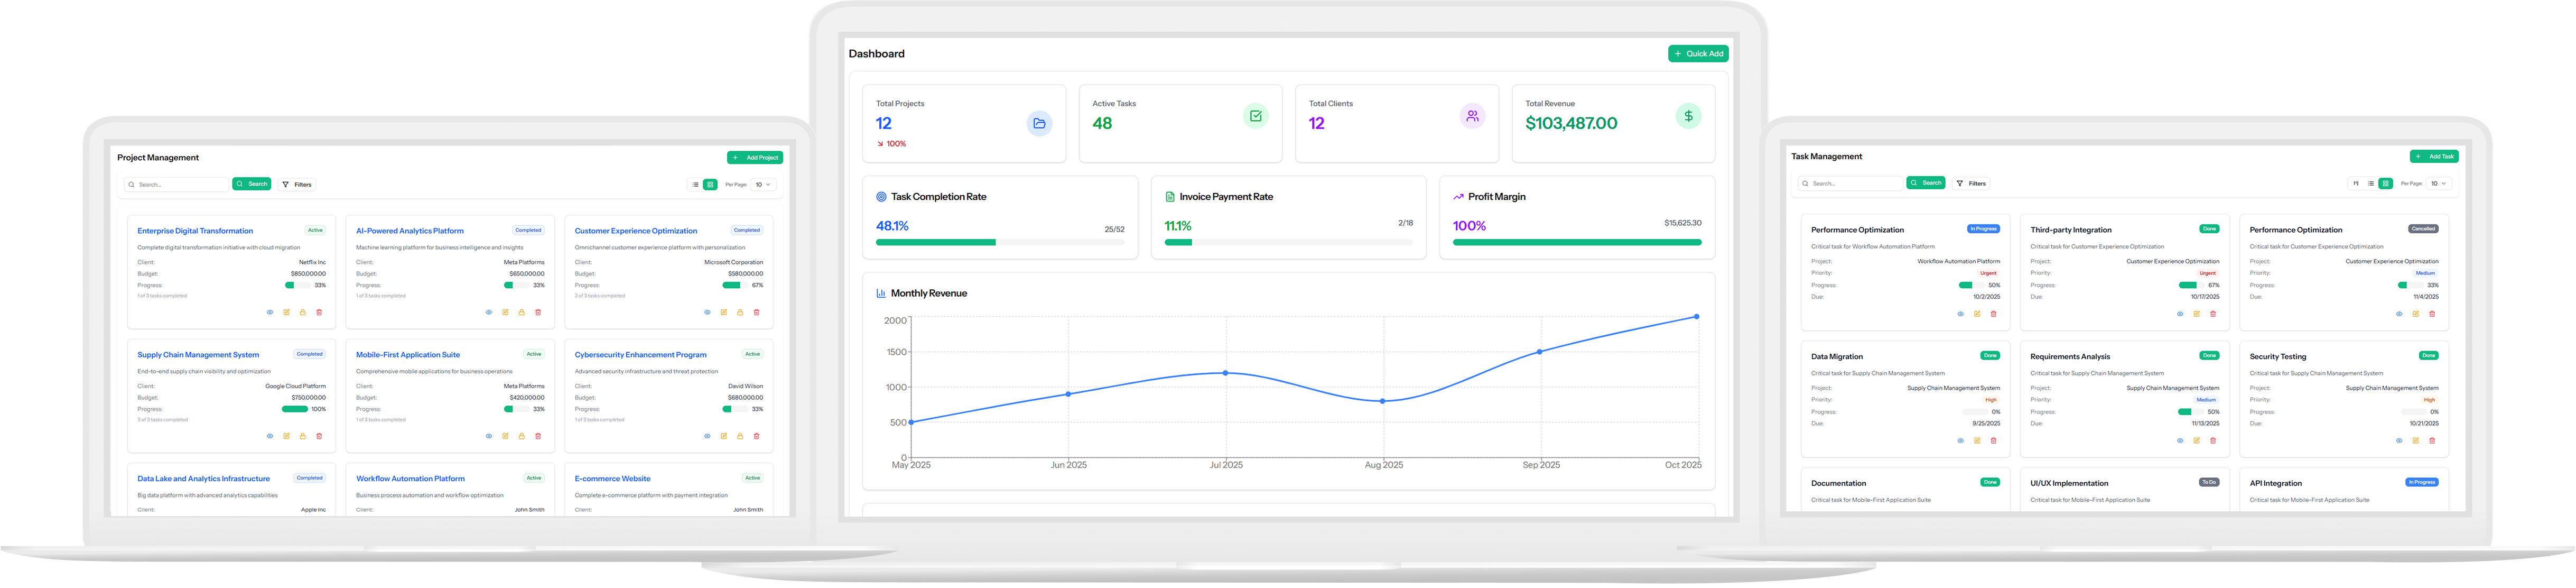The height and width of the screenshot is (588, 2576).
Task: Edit the AI-Powered Analytics Platform project
Action: tap(505, 312)
